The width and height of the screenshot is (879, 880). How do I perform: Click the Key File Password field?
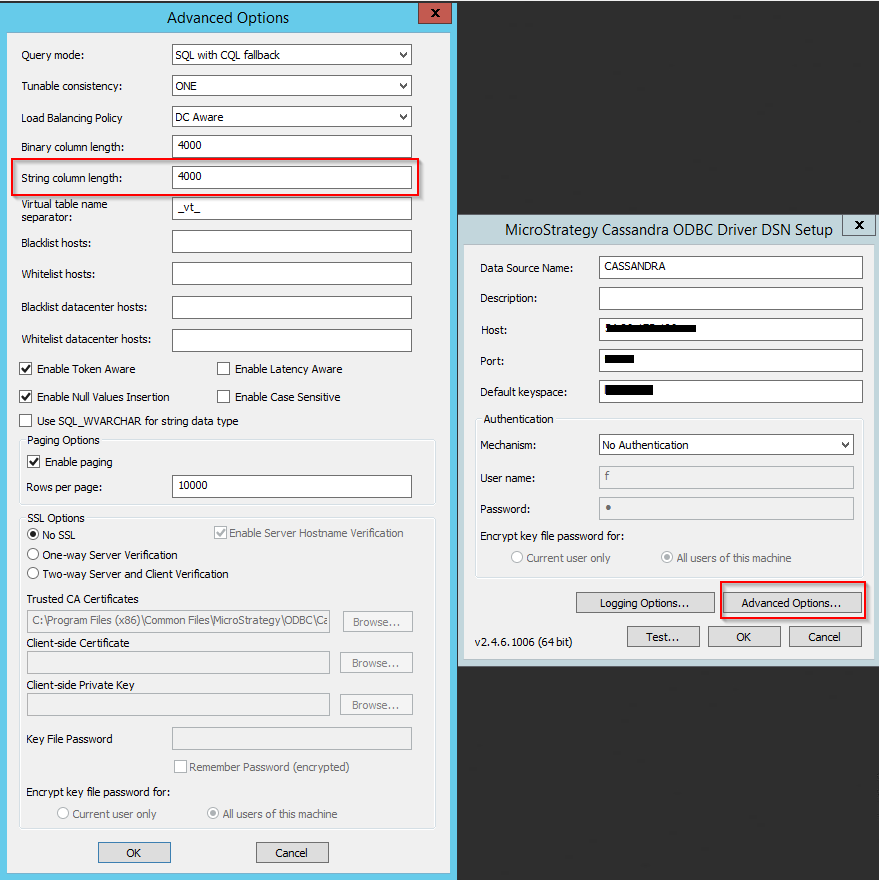click(291, 738)
